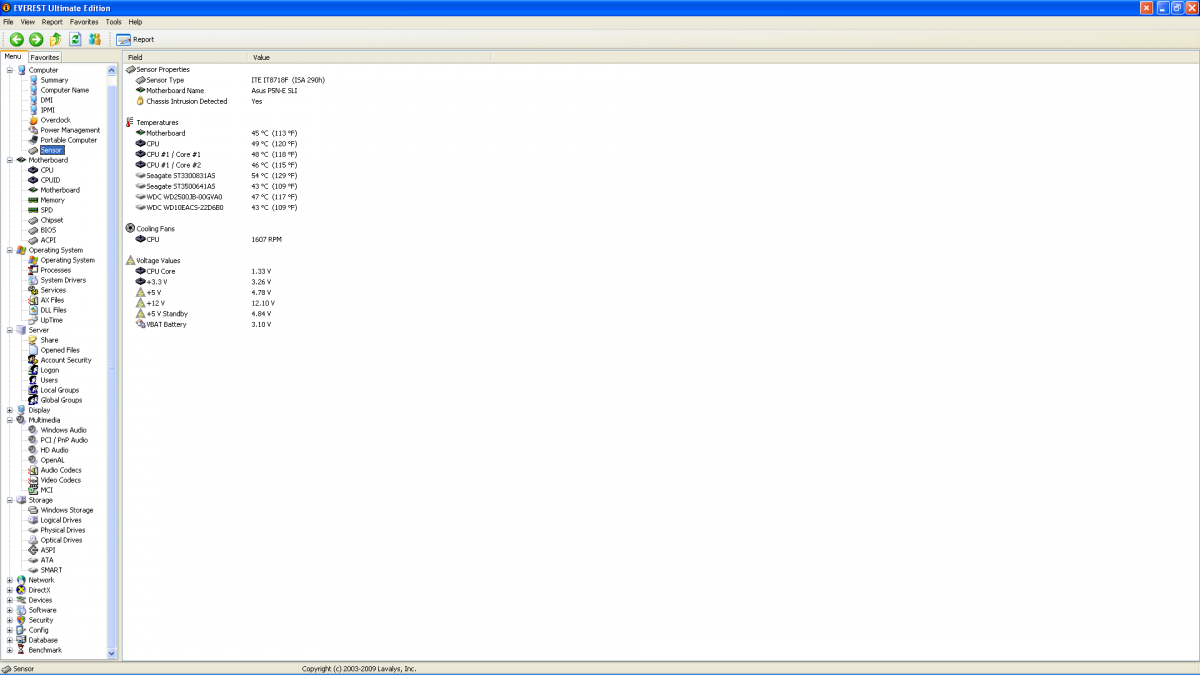This screenshot has height=675, width=1200.
Task: Collapse the Motherboard tree node
Action: 10,160
